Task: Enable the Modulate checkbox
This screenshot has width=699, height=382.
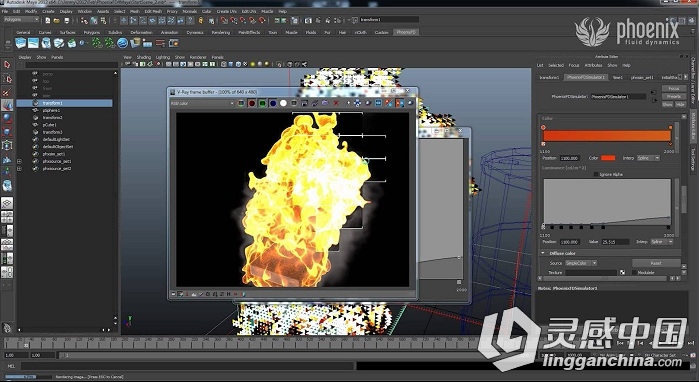Action: point(634,272)
